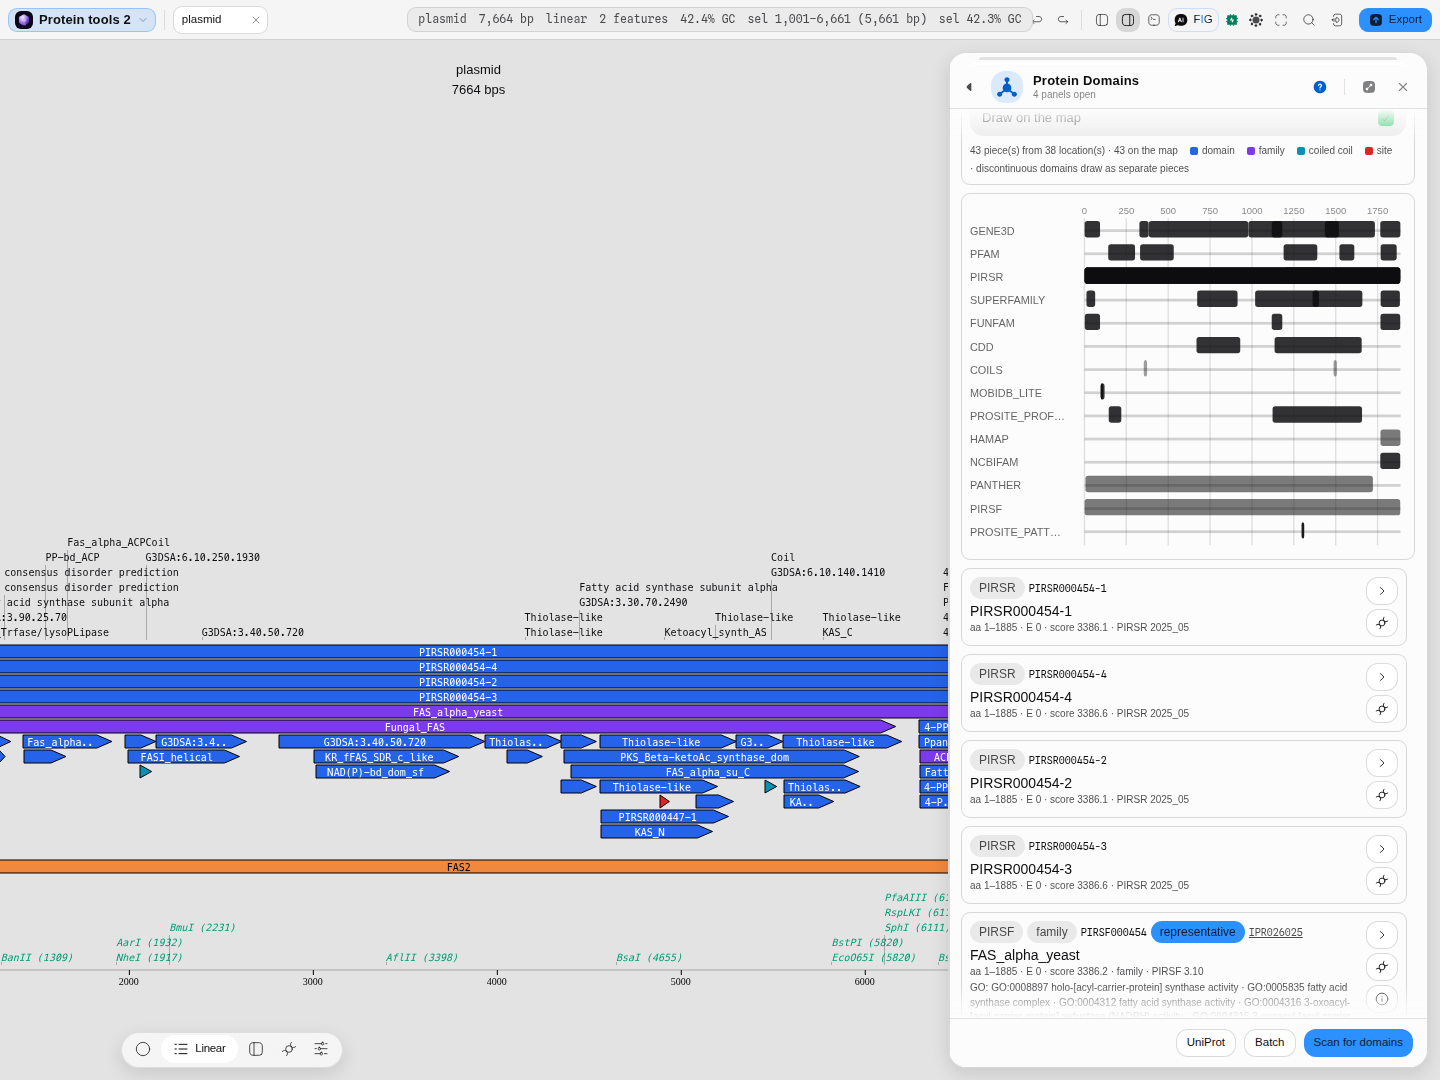This screenshot has width=1440, height=1080.
Task: Open the display settings sliders icon
Action: tap(321, 1049)
